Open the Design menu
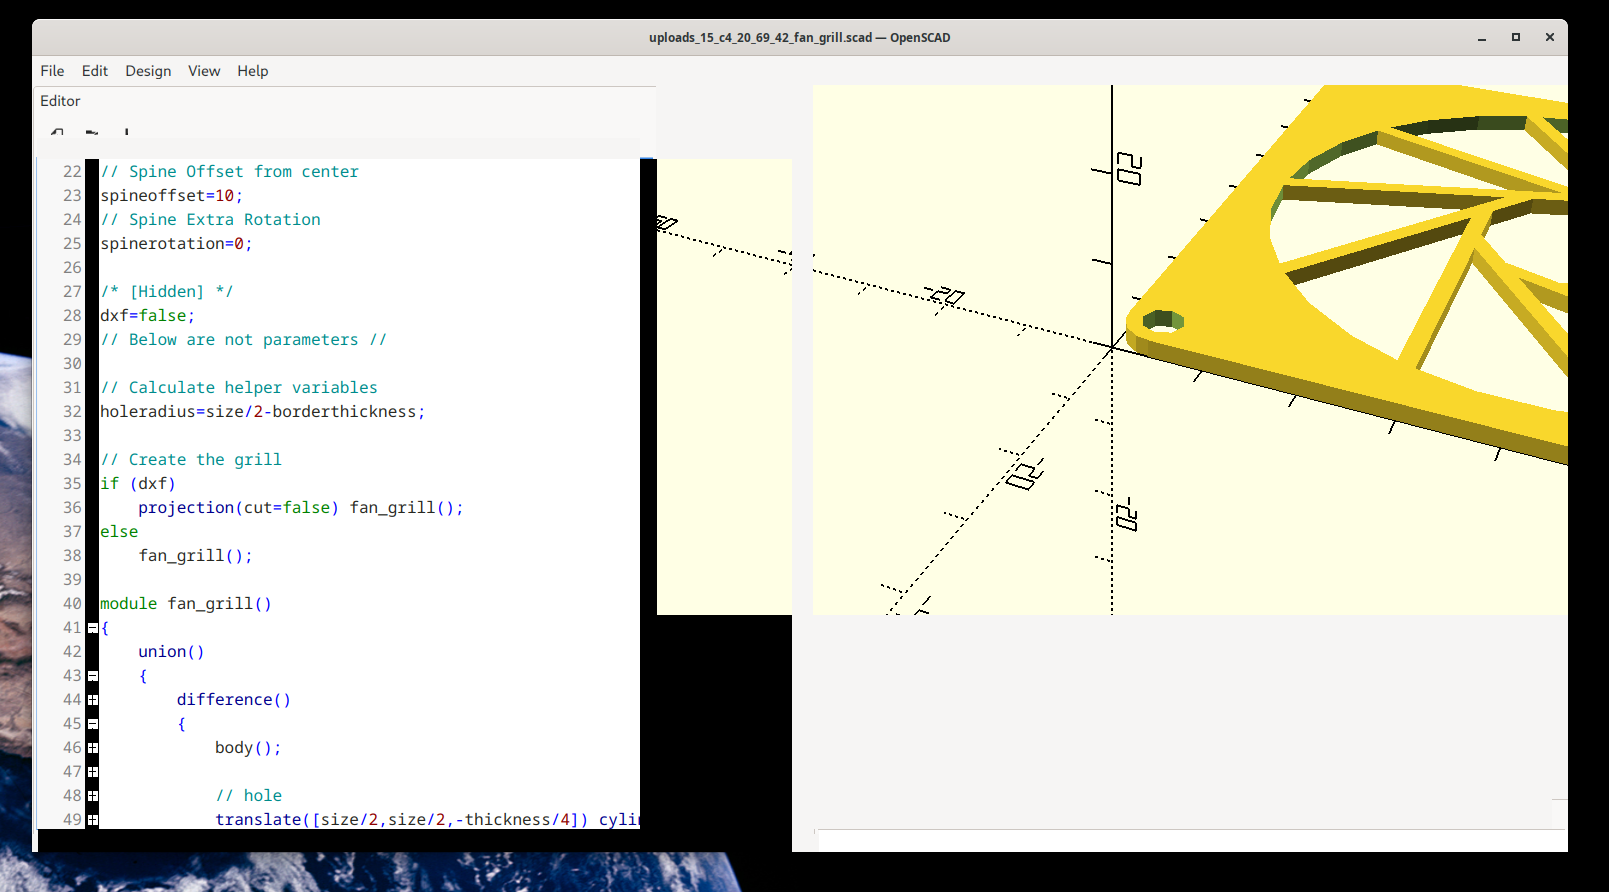This screenshot has height=892, width=1609. click(x=148, y=71)
